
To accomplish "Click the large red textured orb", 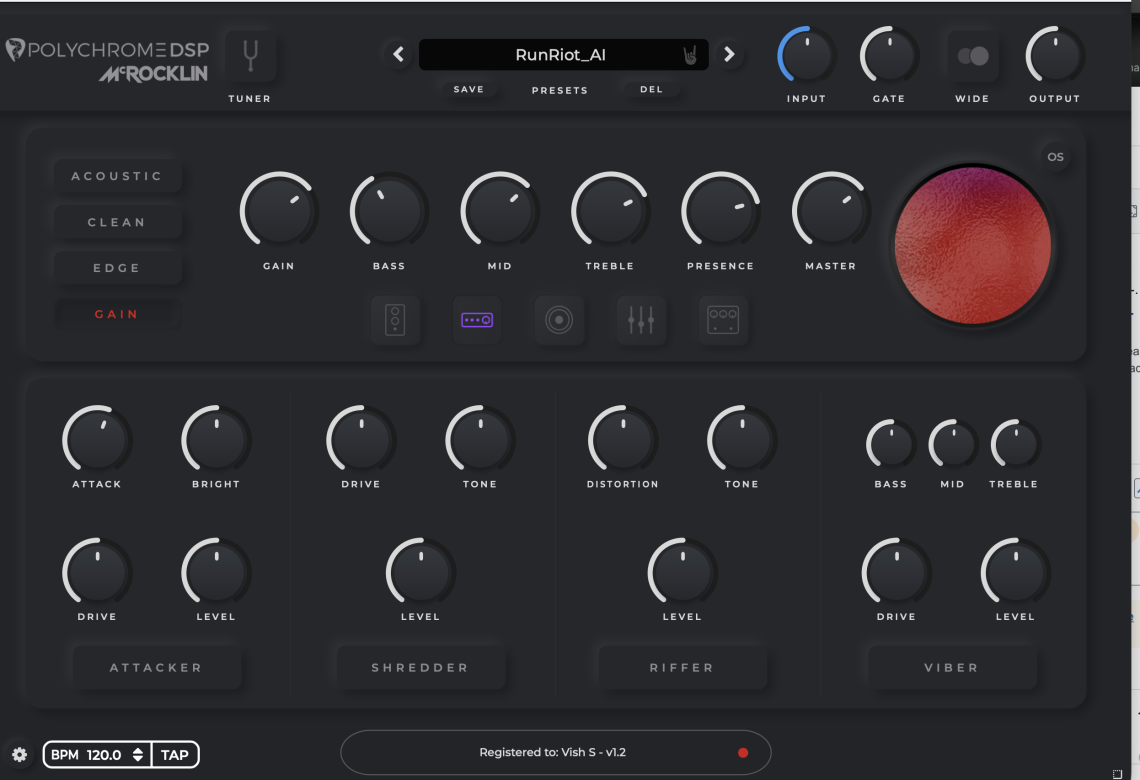I will [x=973, y=246].
